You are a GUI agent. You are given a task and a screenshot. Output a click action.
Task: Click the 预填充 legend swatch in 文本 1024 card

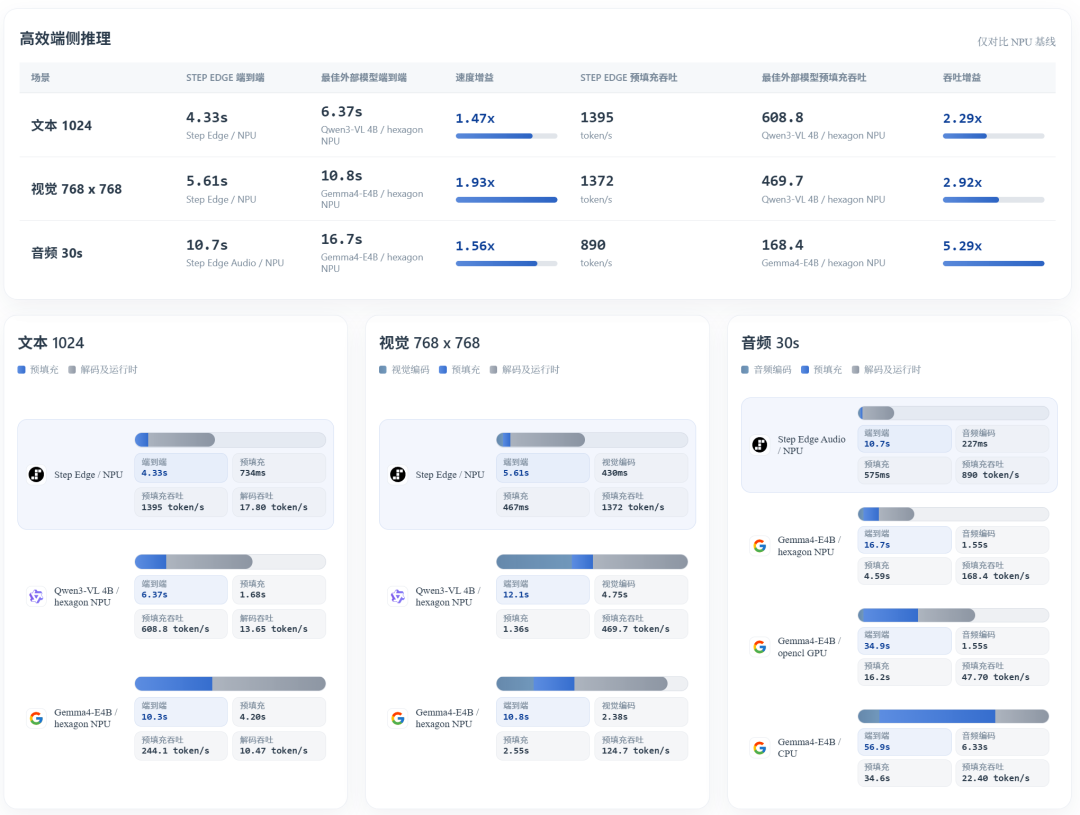[x=21, y=370]
